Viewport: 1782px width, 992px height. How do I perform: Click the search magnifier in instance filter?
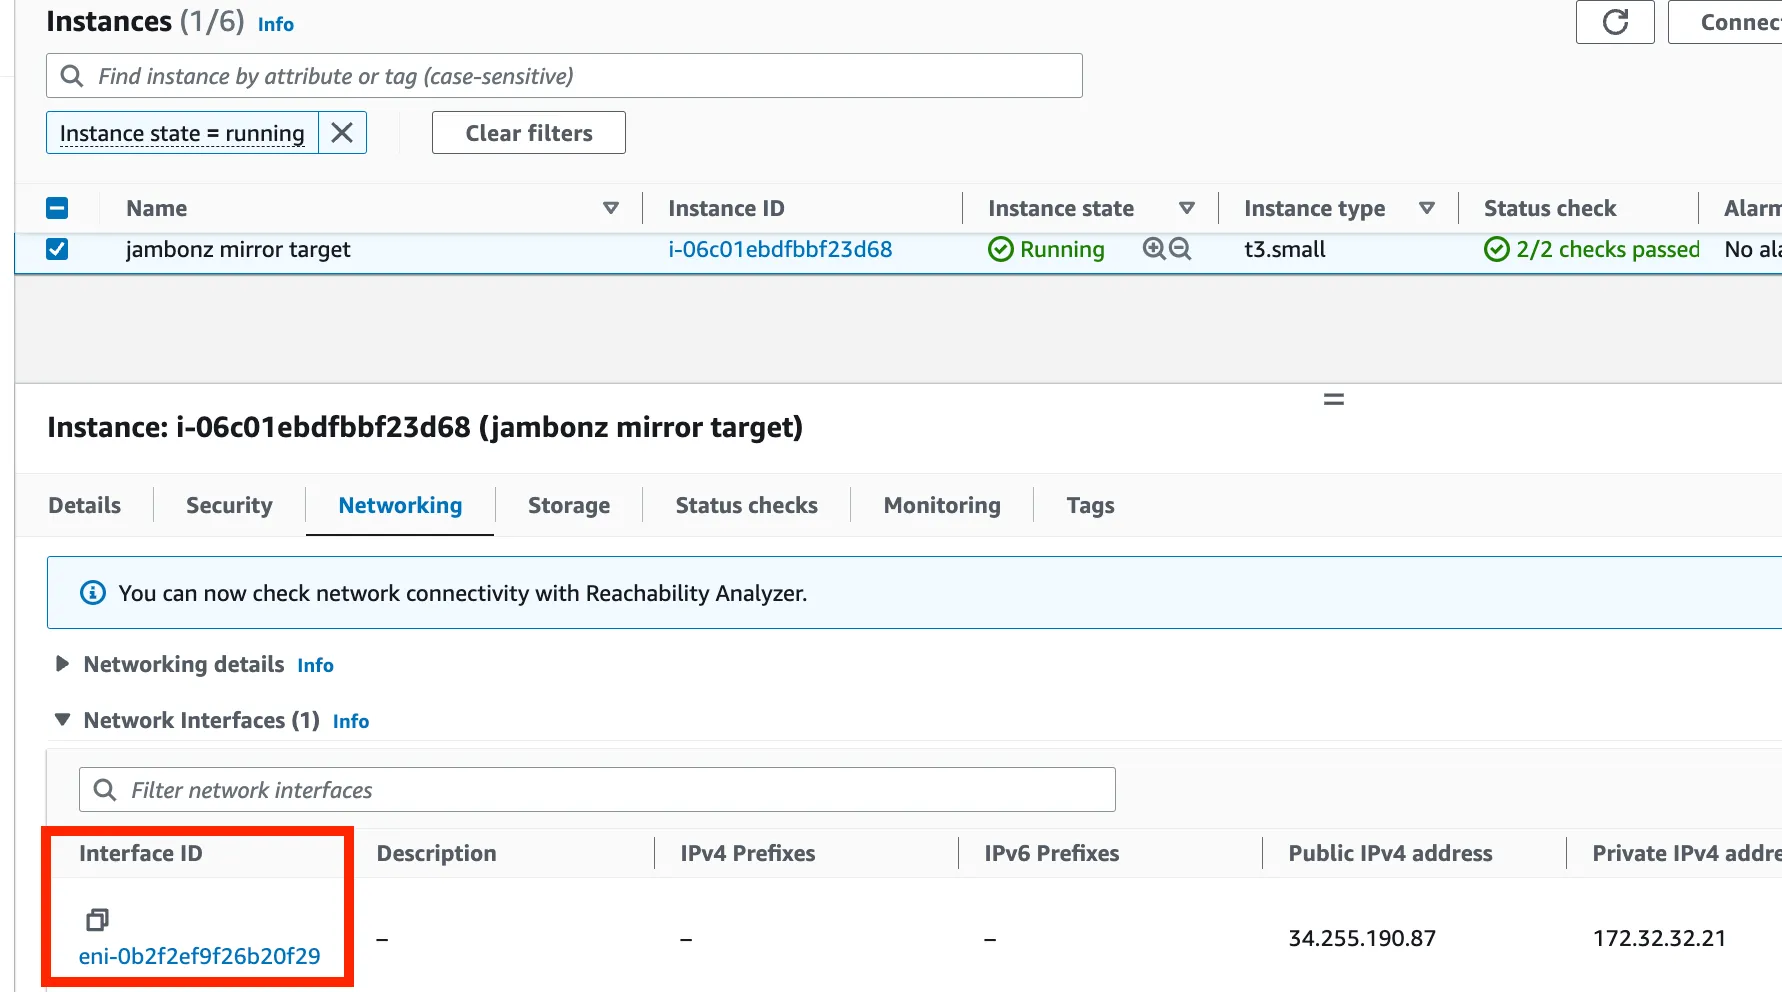point(72,76)
